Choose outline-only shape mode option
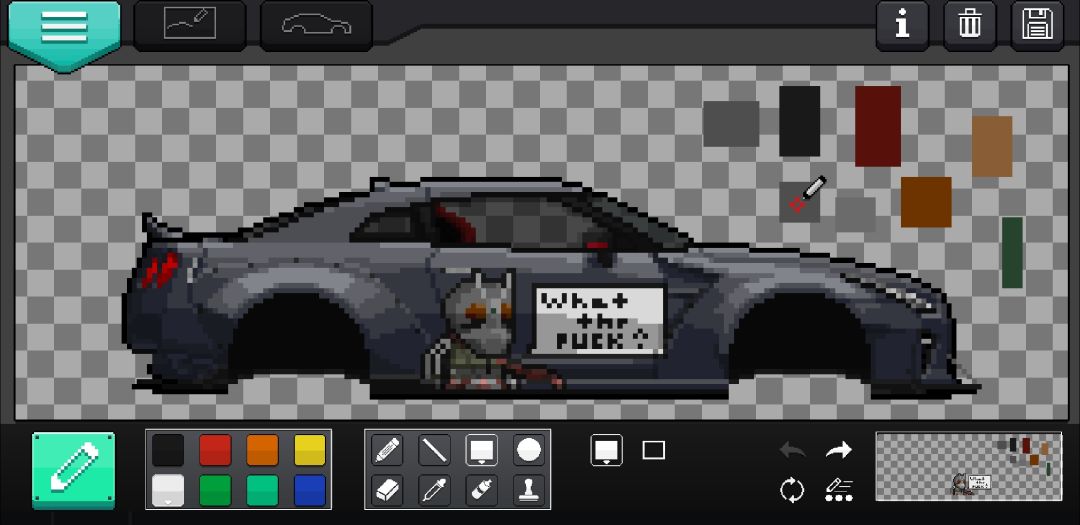This screenshot has height=525, width=1080. click(x=654, y=450)
